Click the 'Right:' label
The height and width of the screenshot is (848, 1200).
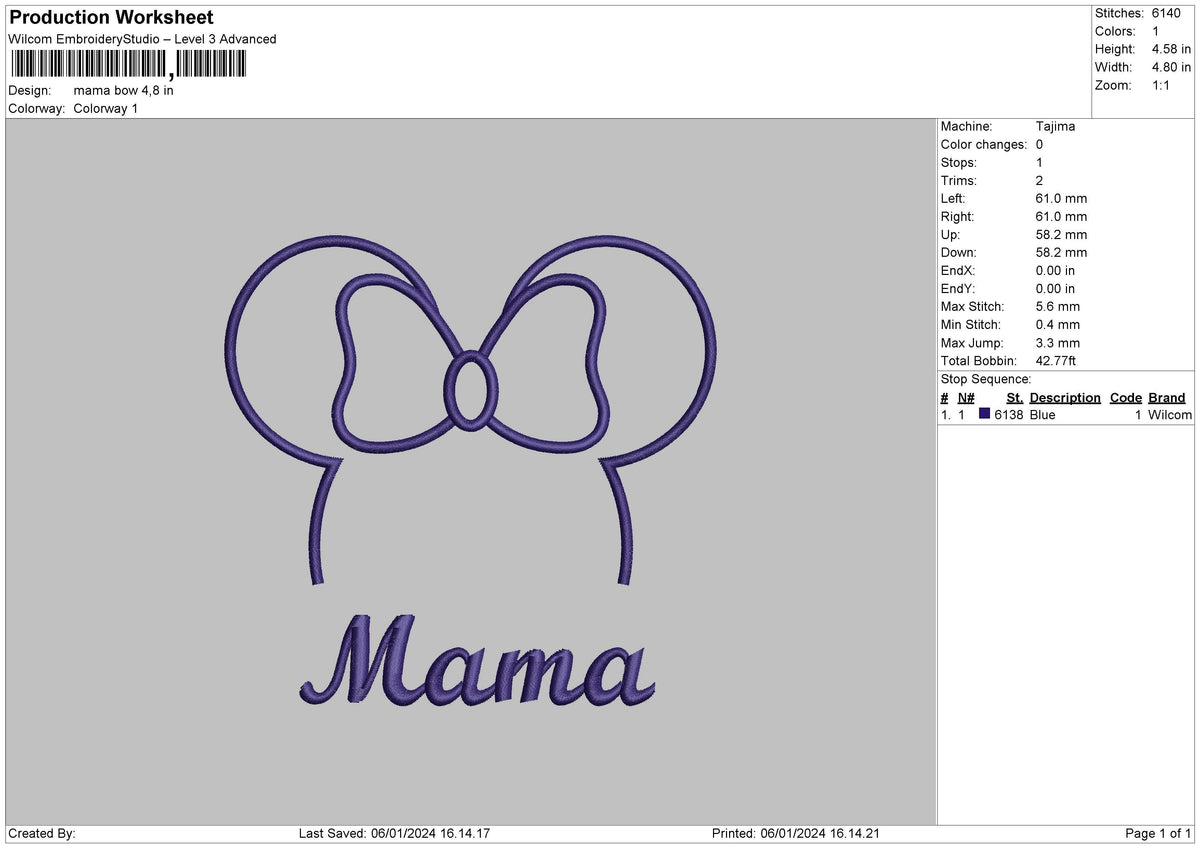pyautogui.click(x=957, y=217)
